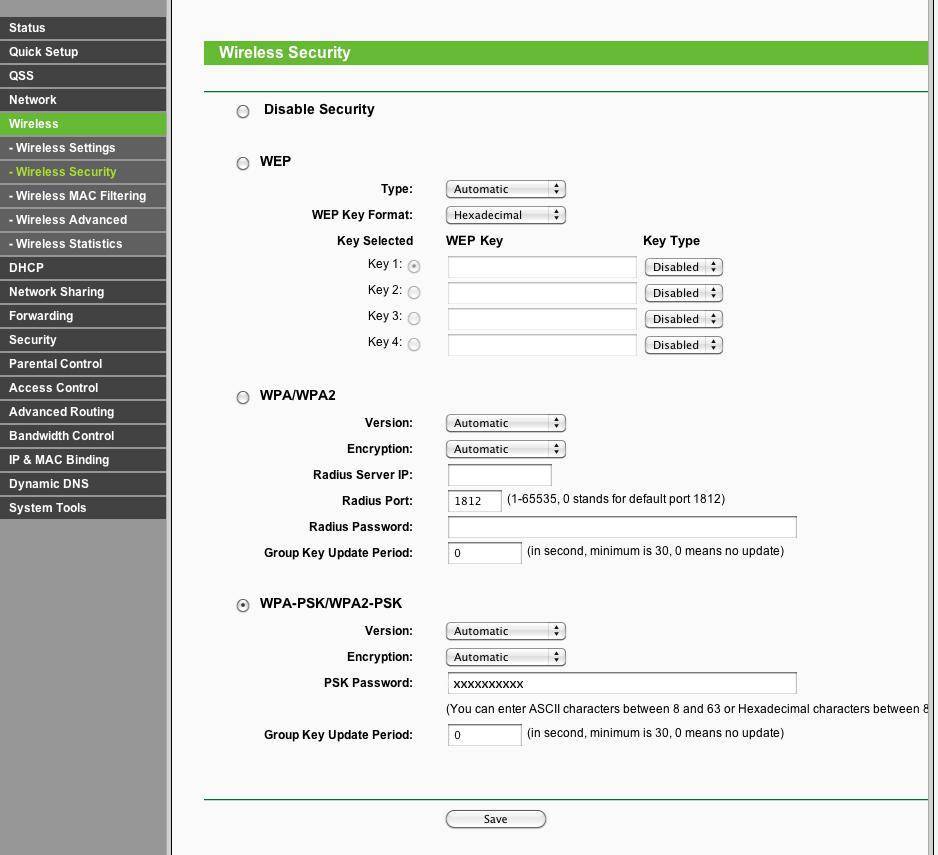Screen dimensions: 938x855
Task: Expand the WEP Key Format dropdown
Action: (505, 215)
